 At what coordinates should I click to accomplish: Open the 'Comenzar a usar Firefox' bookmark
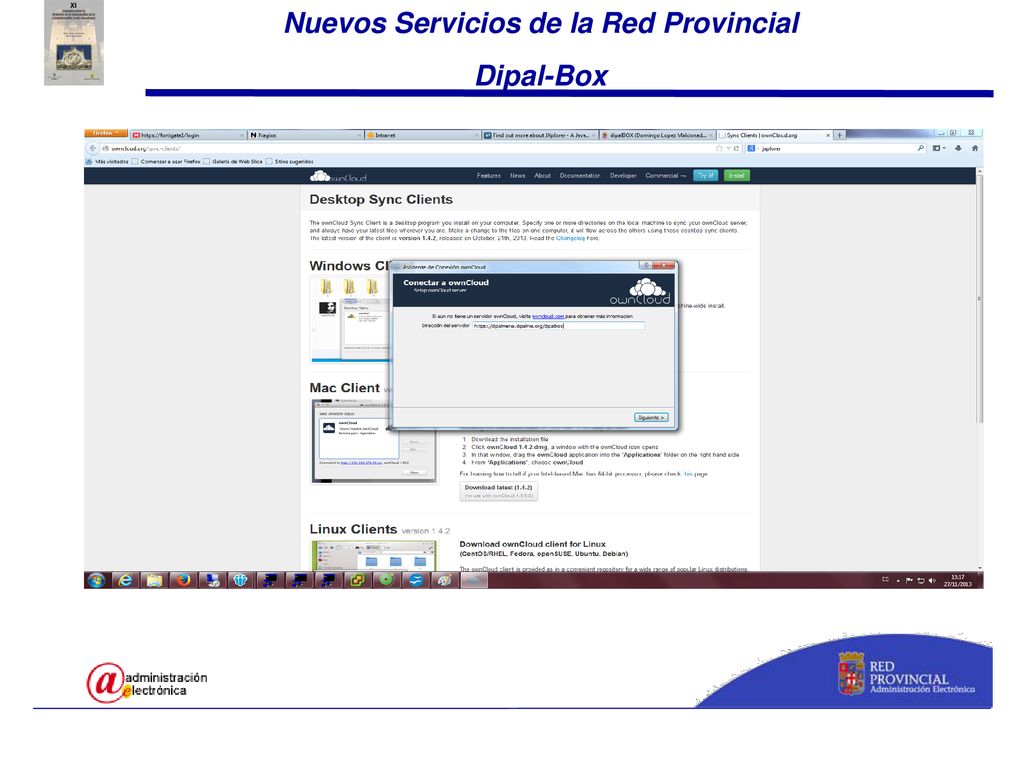tap(166, 161)
